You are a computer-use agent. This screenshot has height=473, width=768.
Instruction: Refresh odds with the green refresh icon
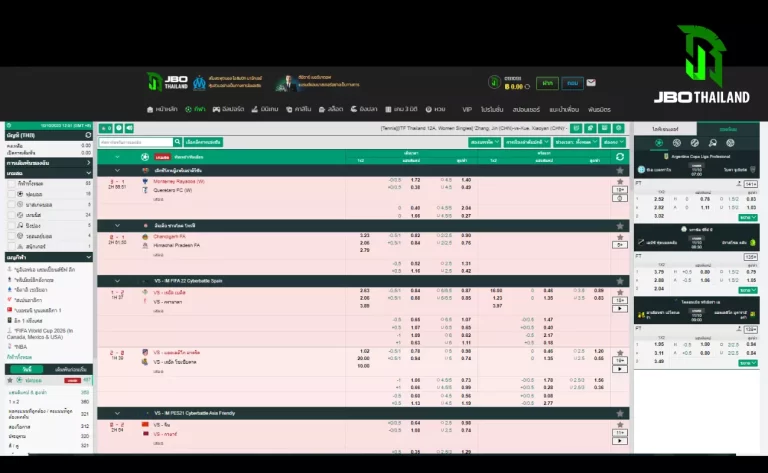(x=620, y=157)
